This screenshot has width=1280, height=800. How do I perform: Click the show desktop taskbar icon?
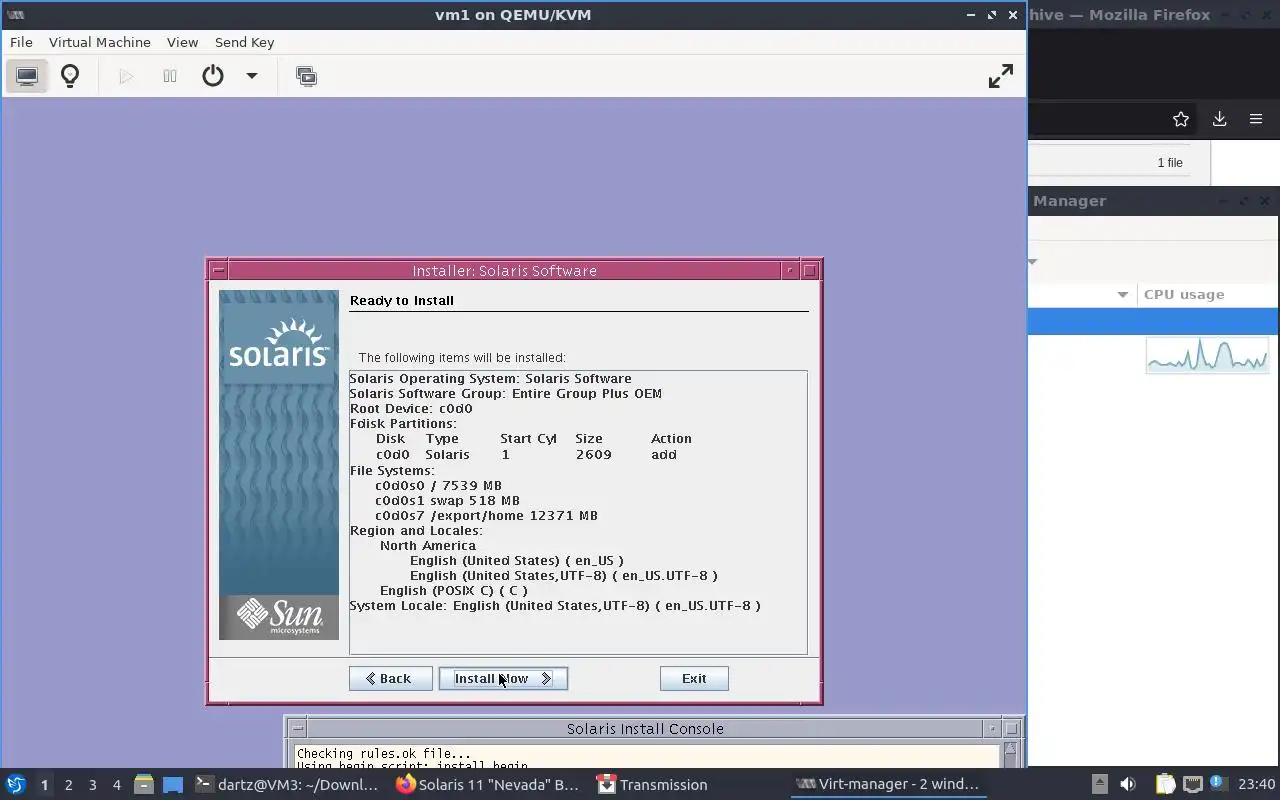tap(173, 784)
